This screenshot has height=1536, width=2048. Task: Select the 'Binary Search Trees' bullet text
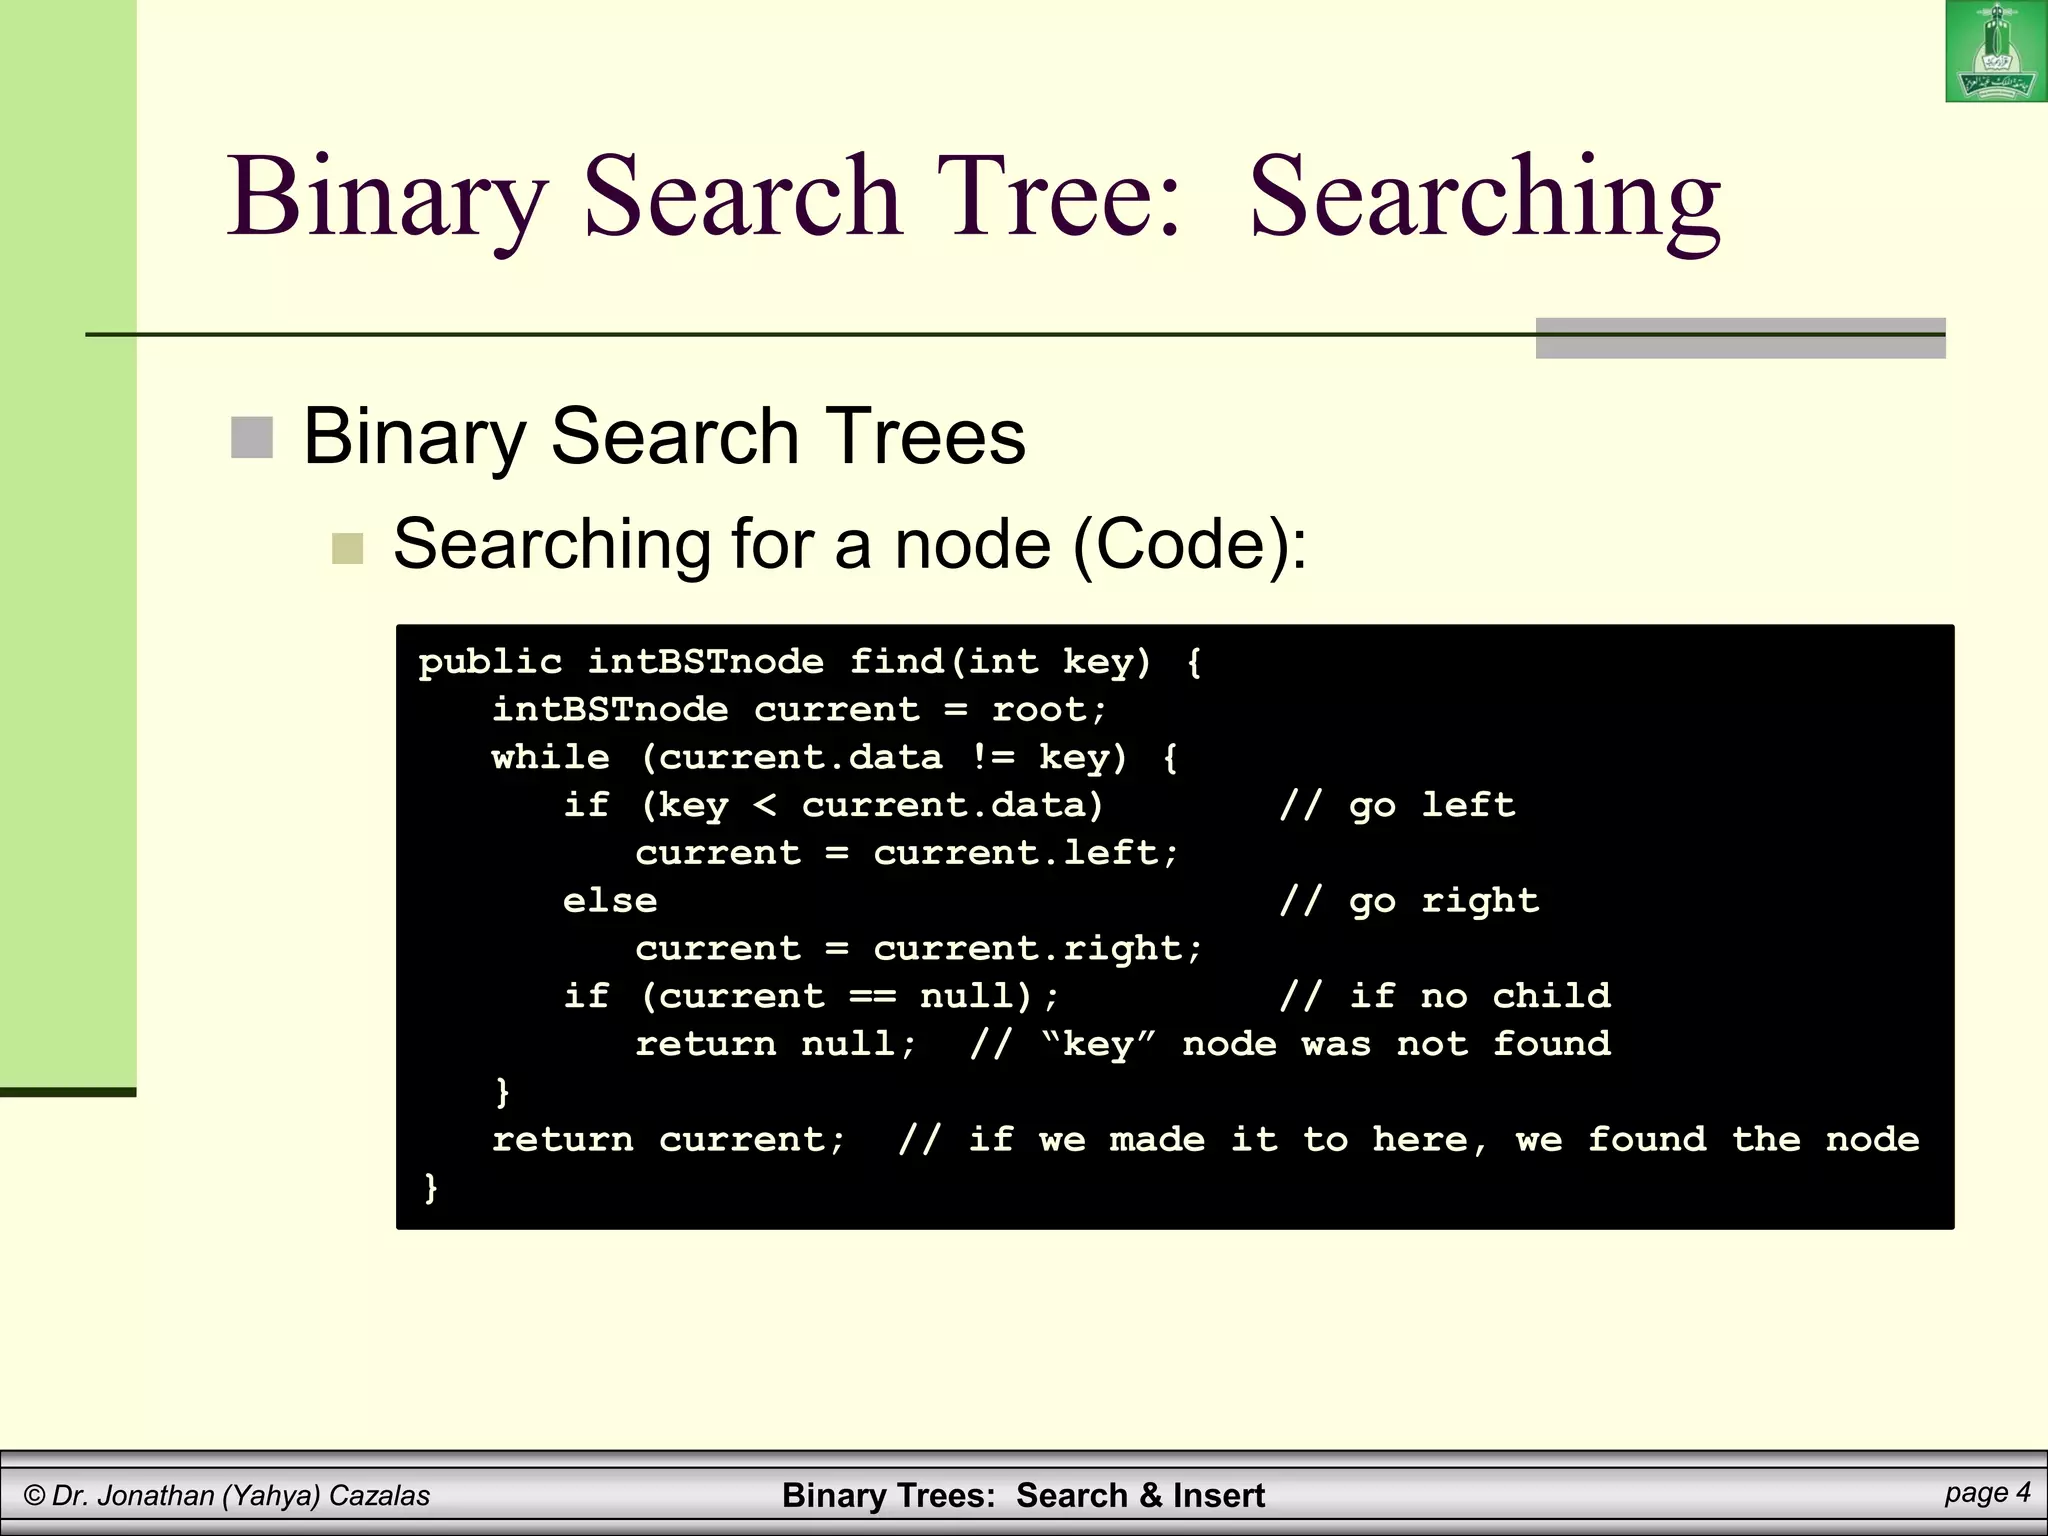[x=664, y=436]
